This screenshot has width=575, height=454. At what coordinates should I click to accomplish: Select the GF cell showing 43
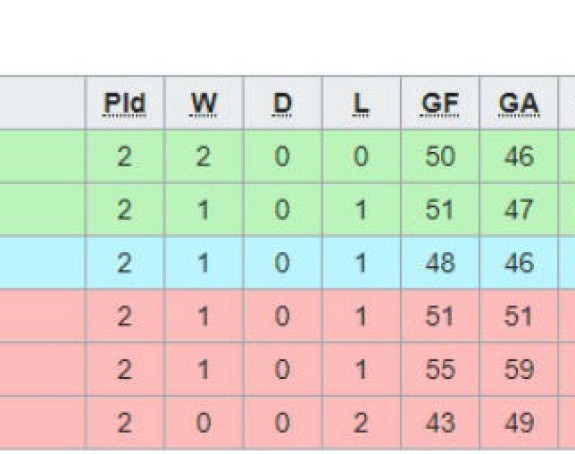pos(440,422)
